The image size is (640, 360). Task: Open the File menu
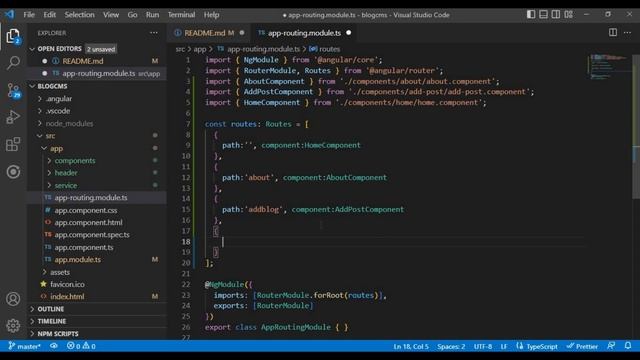click(x=29, y=15)
